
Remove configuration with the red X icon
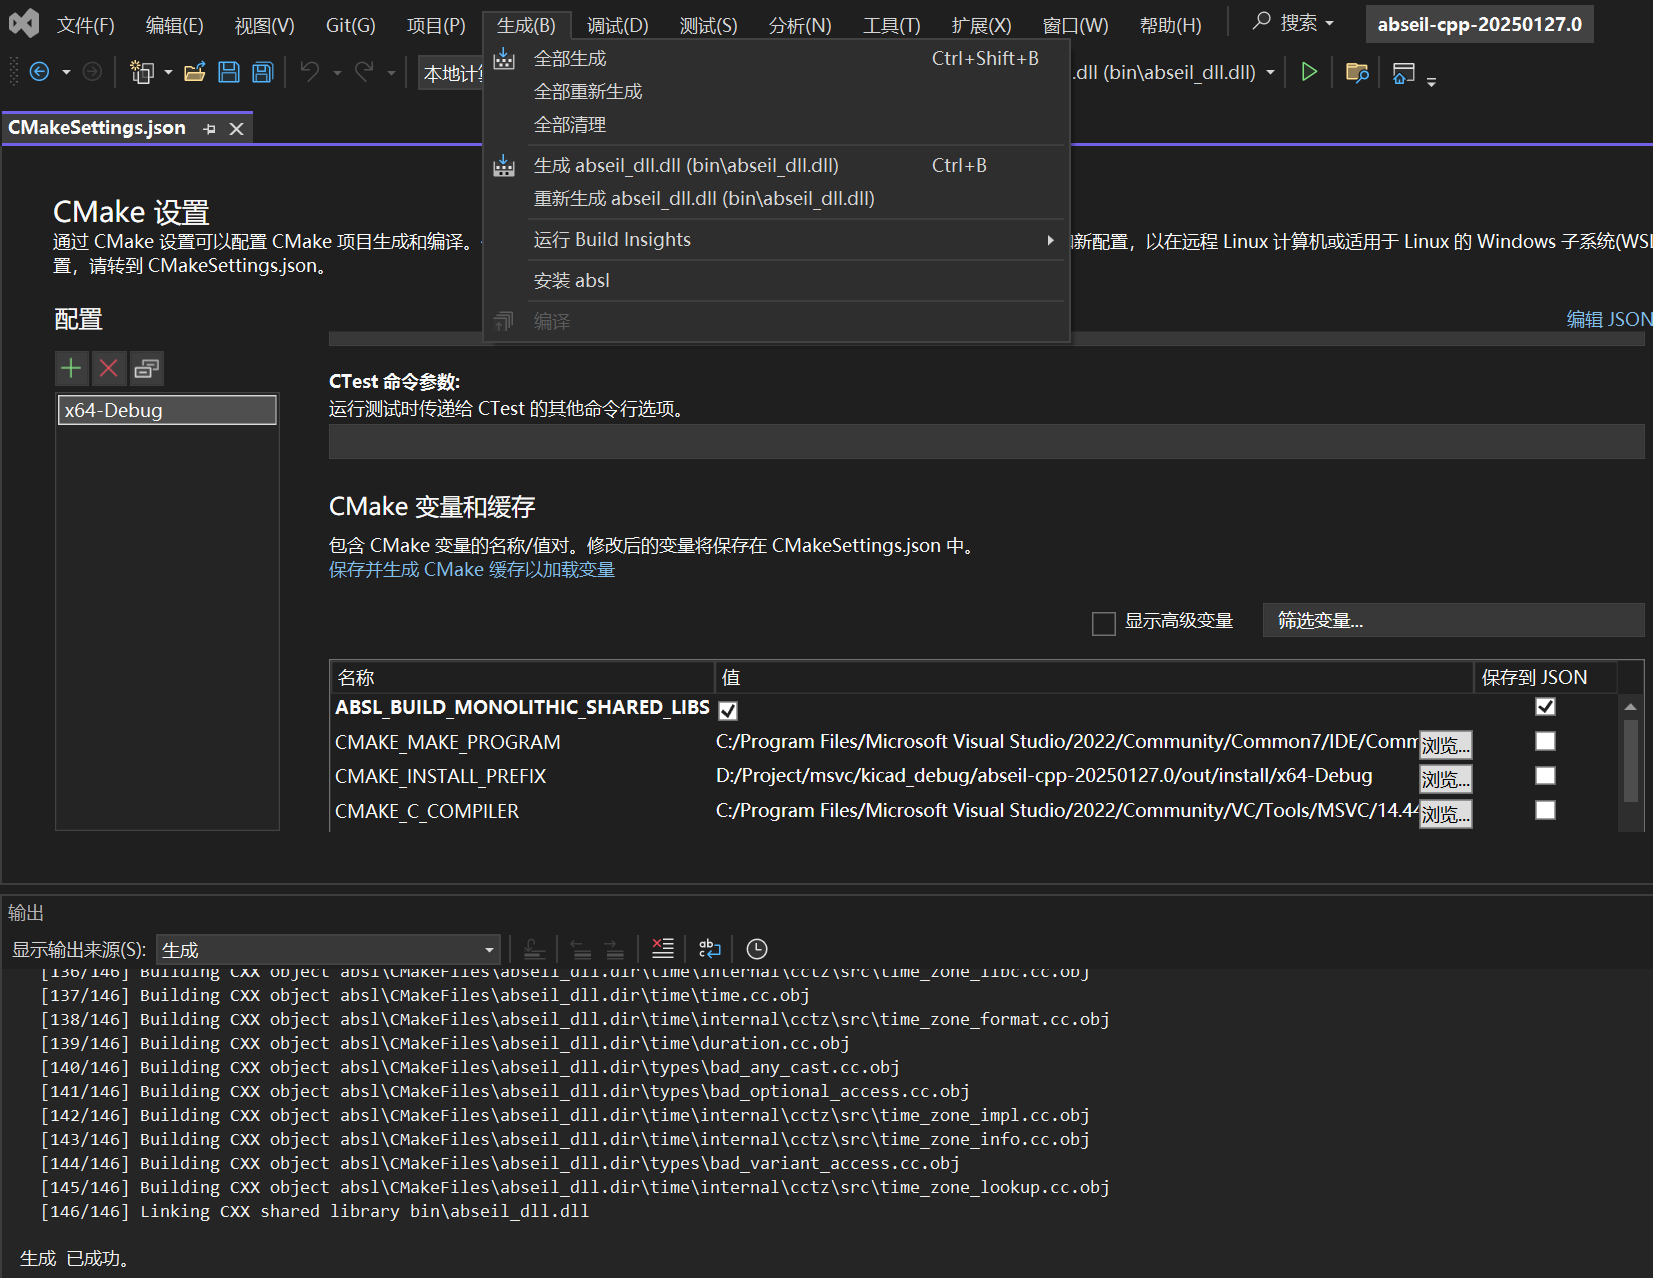pos(109,369)
